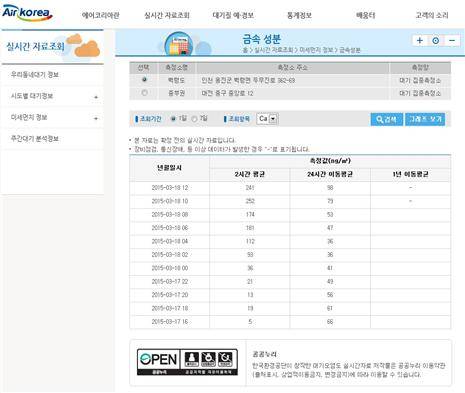Click the 측정소 주소 column header
The height and width of the screenshot is (393, 465).
pos(293,68)
